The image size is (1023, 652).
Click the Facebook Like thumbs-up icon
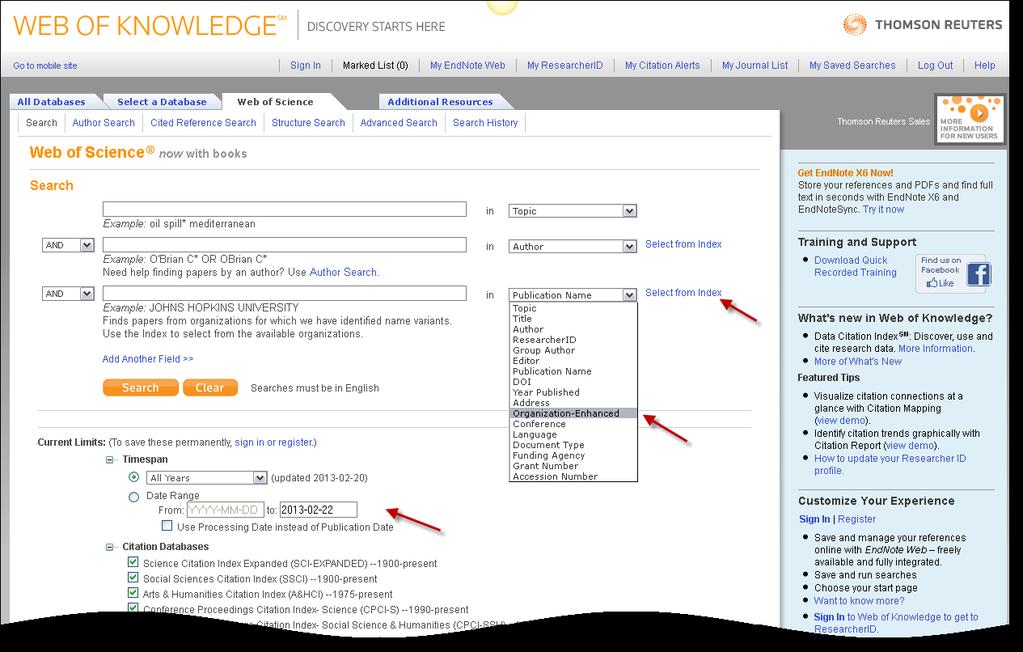pos(932,283)
